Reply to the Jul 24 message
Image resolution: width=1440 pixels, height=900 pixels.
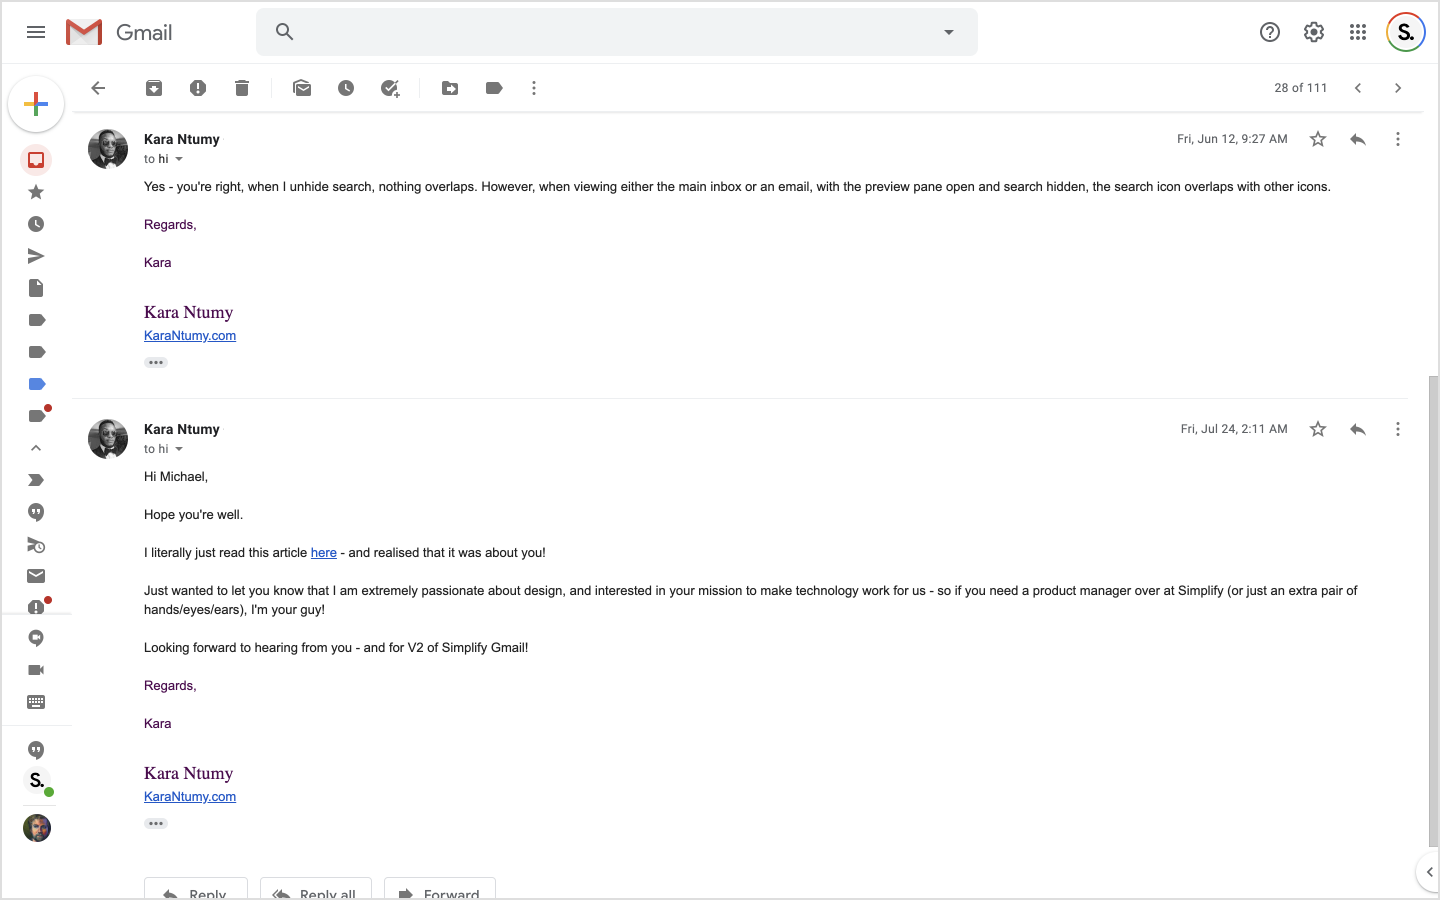(1358, 429)
